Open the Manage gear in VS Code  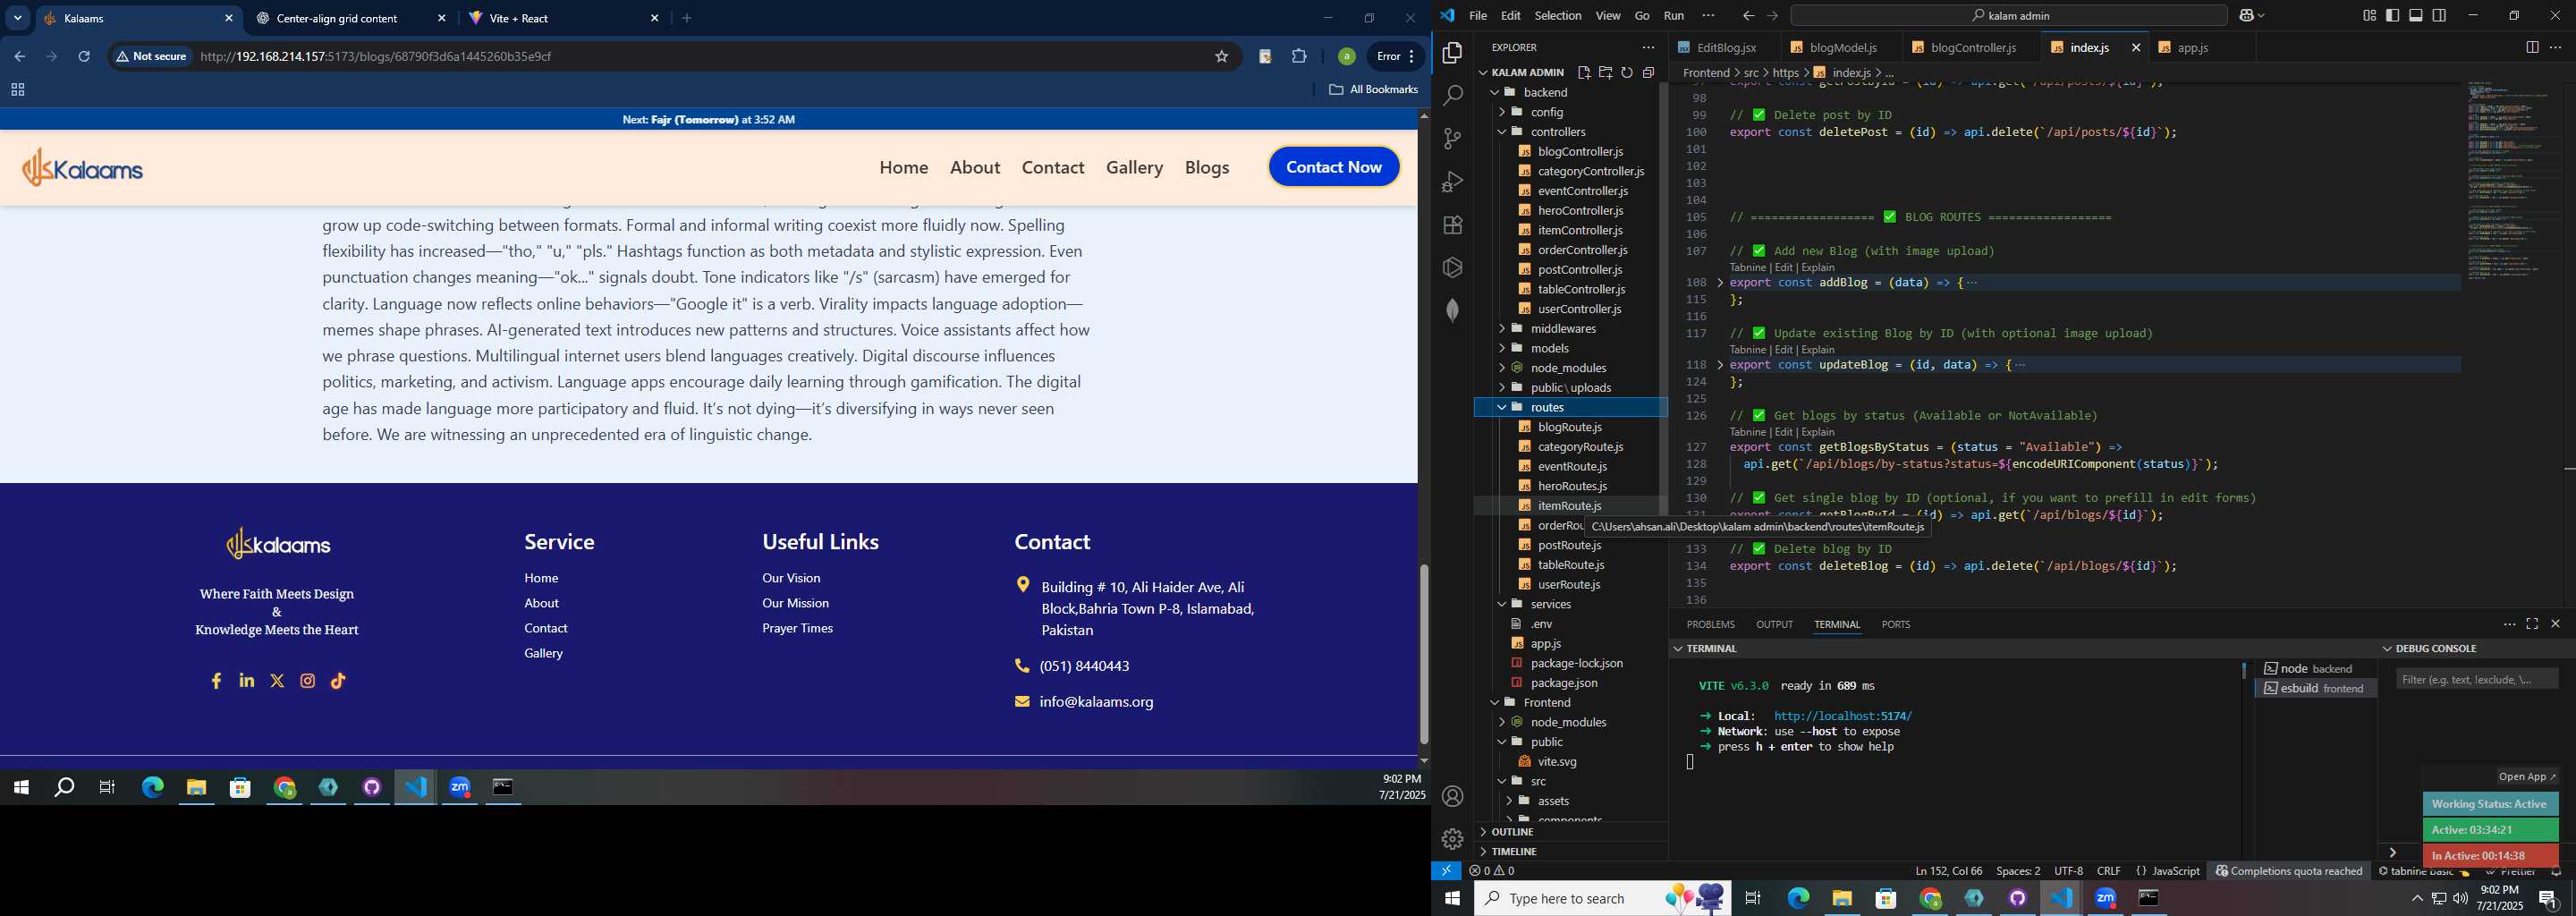pyautogui.click(x=1452, y=839)
